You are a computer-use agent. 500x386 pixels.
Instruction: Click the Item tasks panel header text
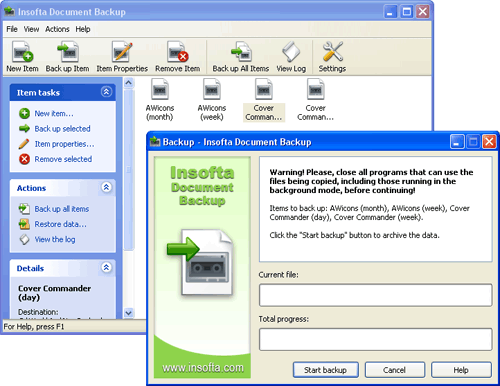click(x=38, y=93)
